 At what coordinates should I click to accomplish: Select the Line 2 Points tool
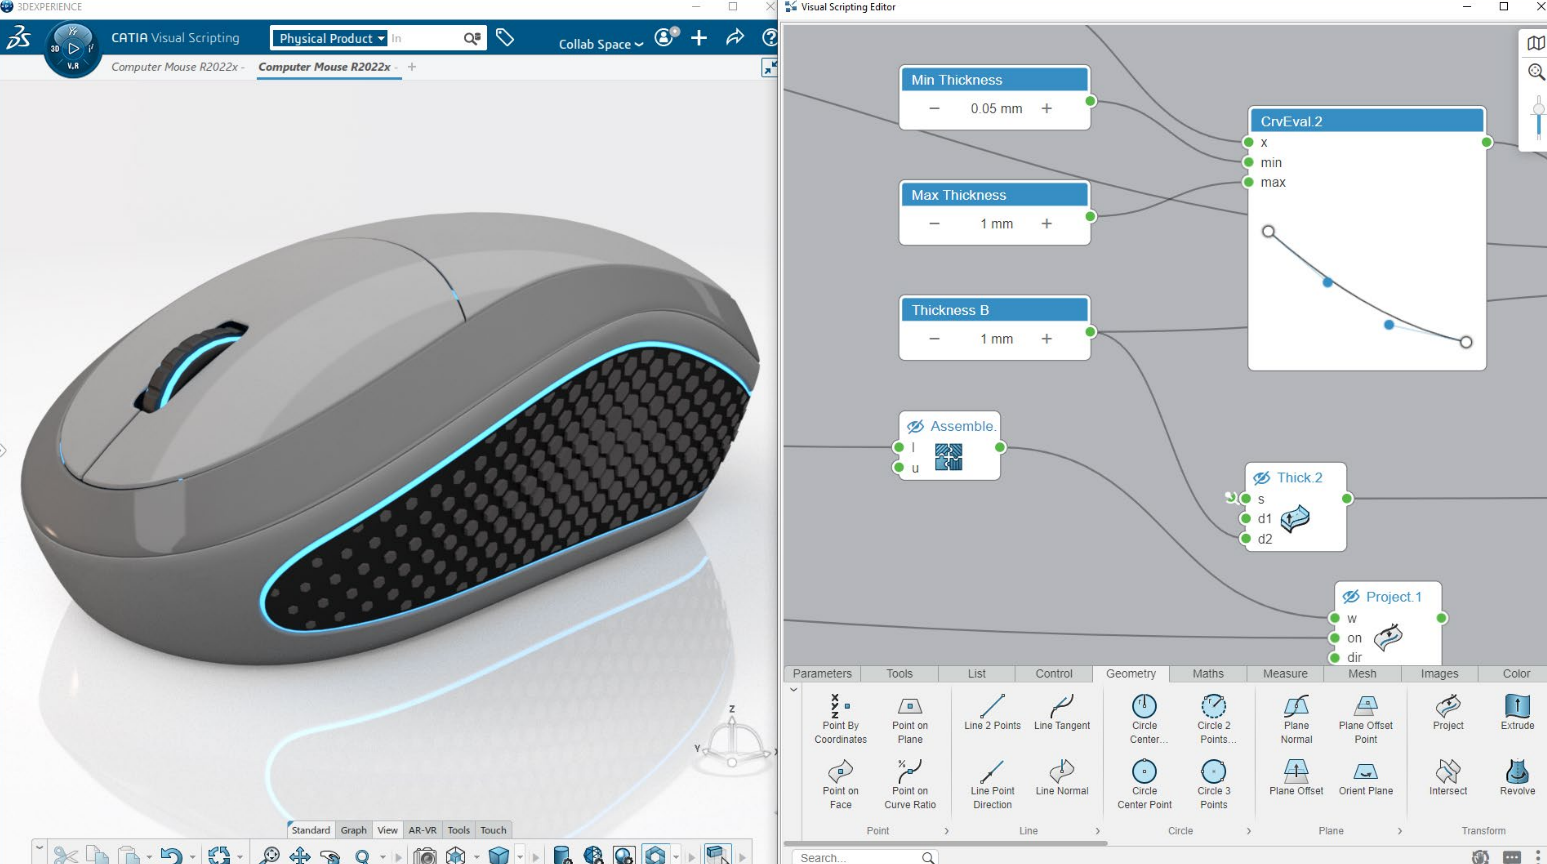992,706
